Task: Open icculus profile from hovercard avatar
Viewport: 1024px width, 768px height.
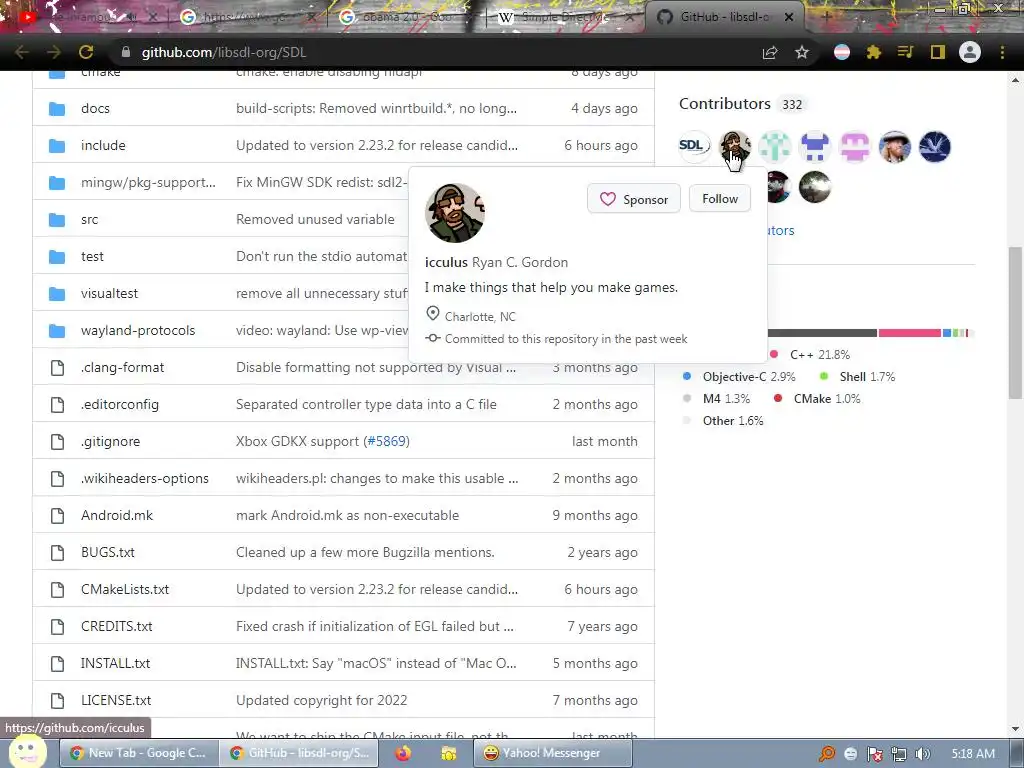Action: coord(455,213)
